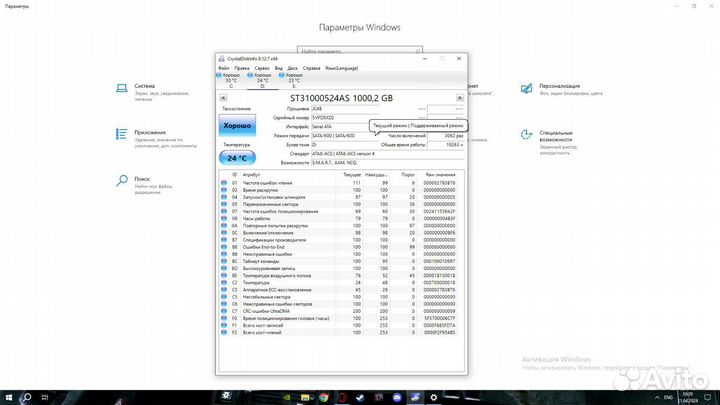Screen dimensions: 720x405
Task: Click status dot of attribute B8 End-to-End errors
Action: (224, 247)
